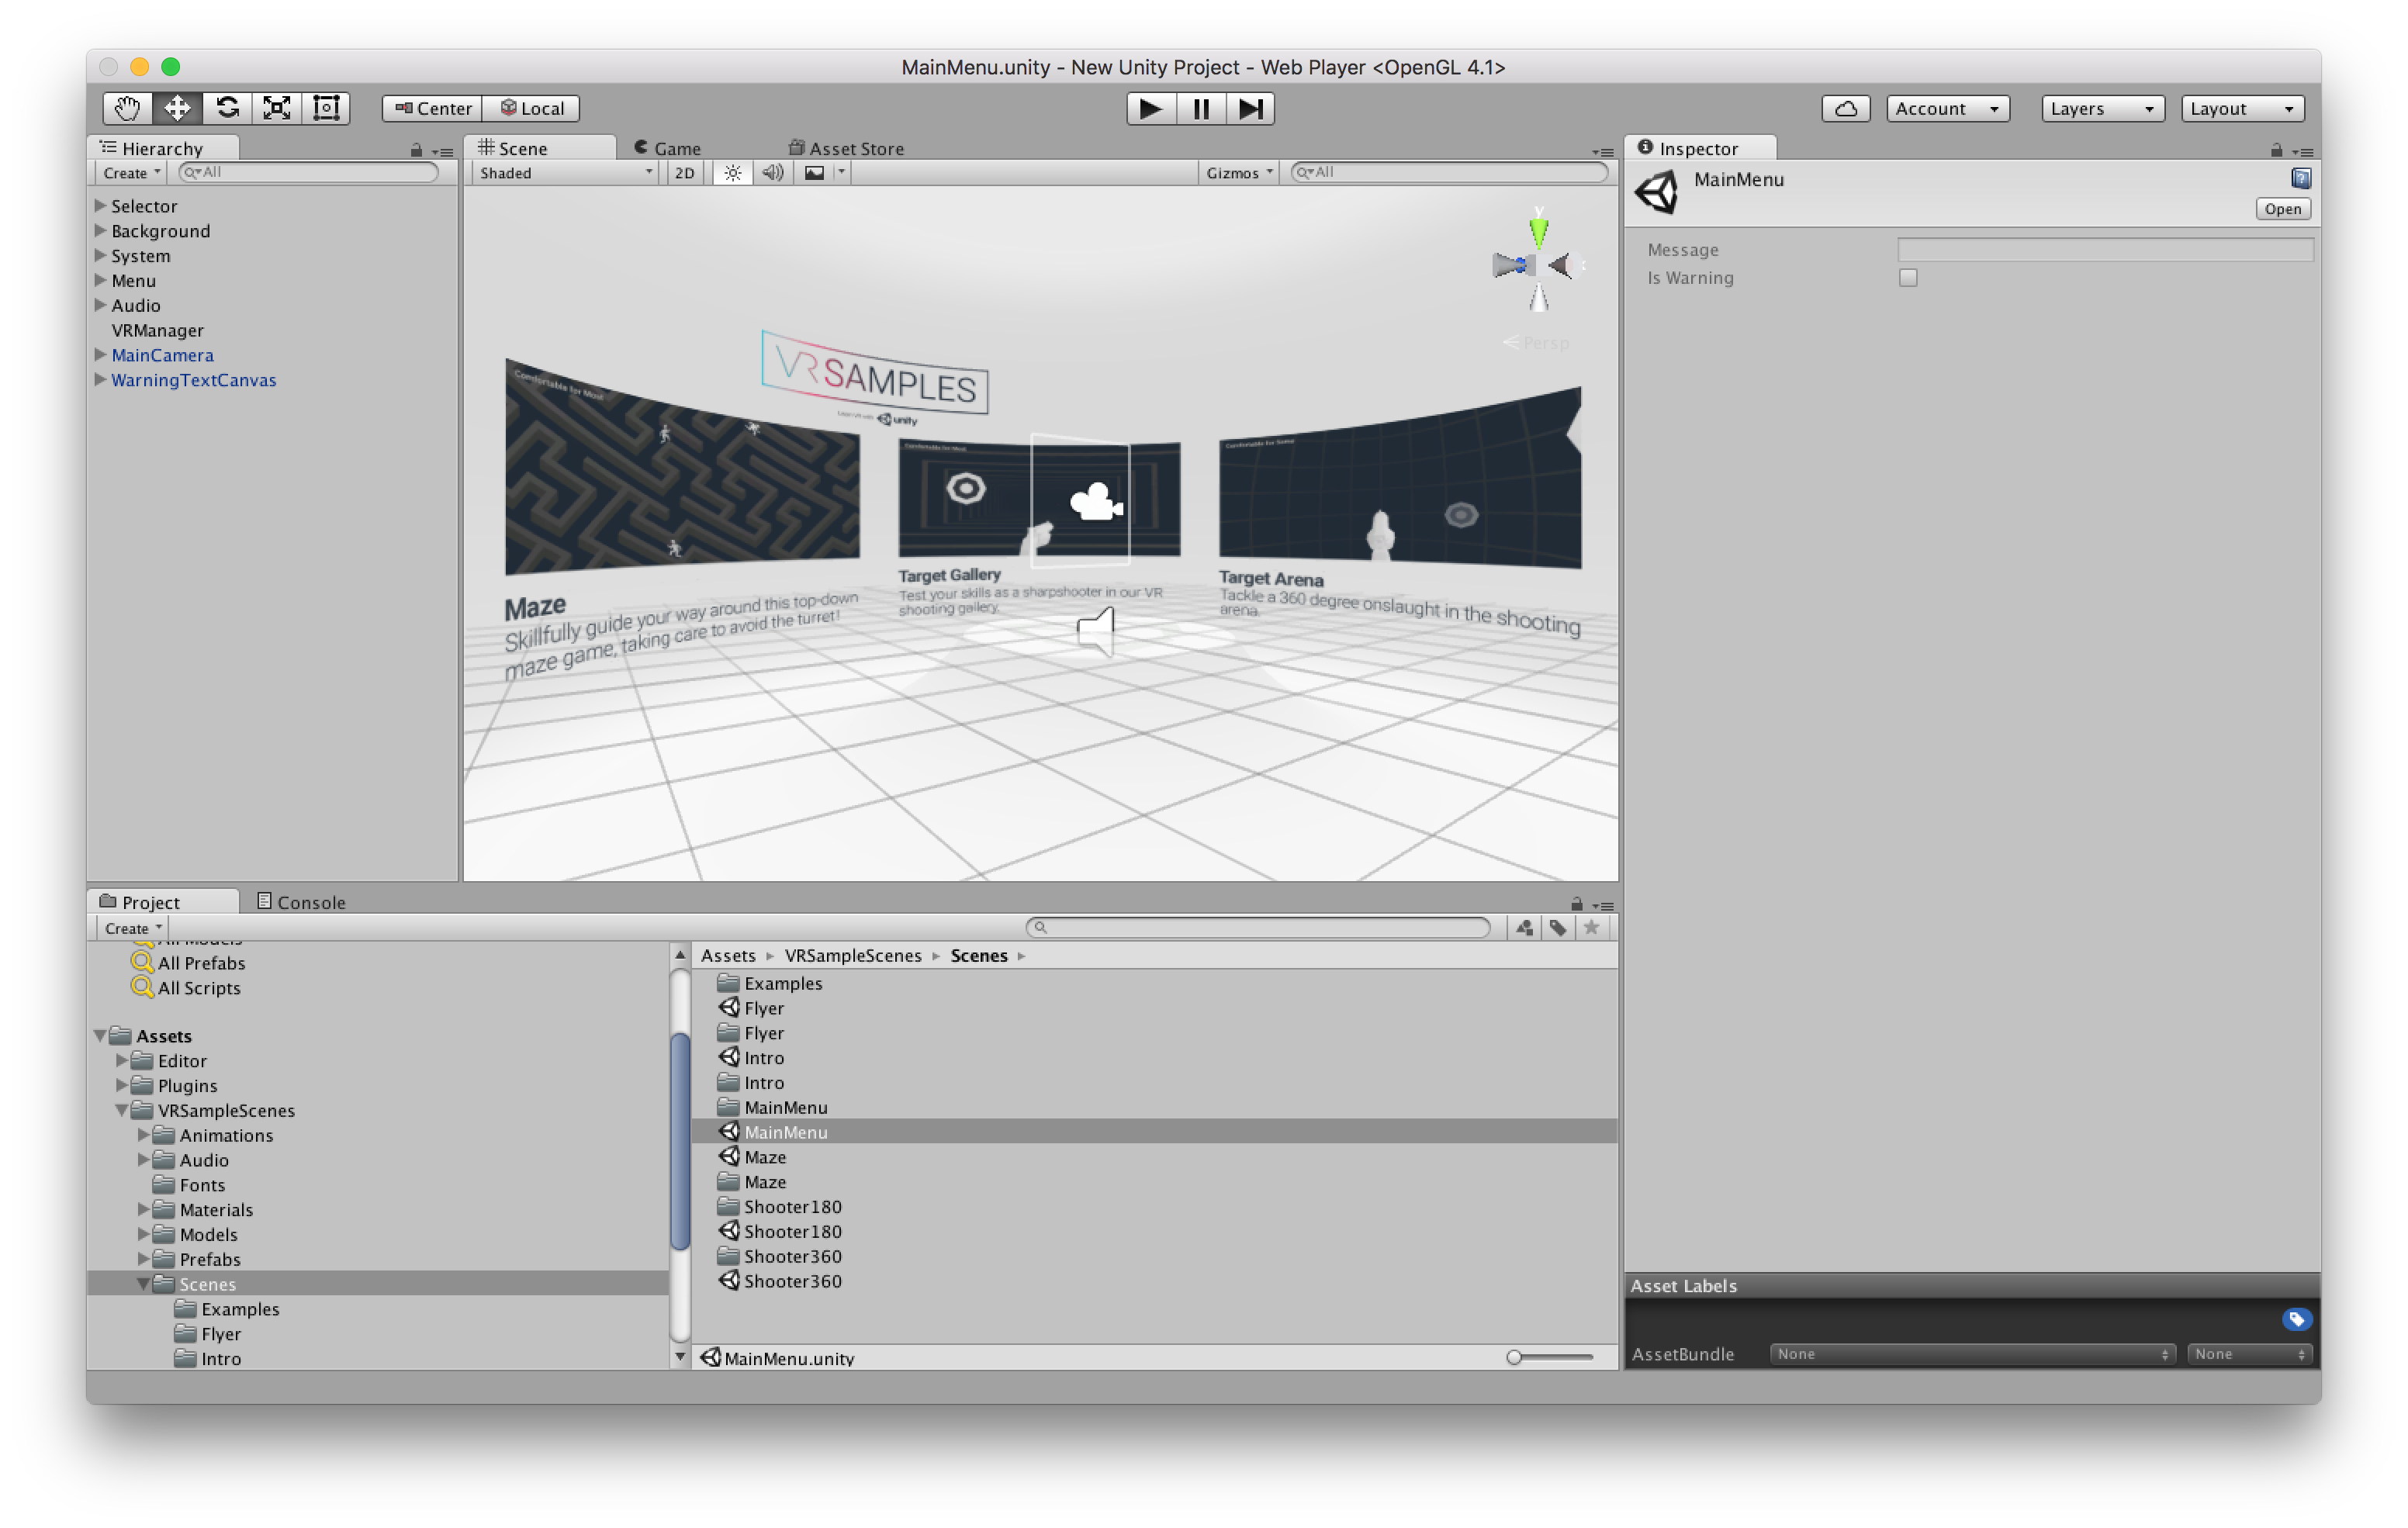Viewport: 2408px width, 1528px height.
Task: Select the MainMenu scene asset
Action: (1154, 1131)
